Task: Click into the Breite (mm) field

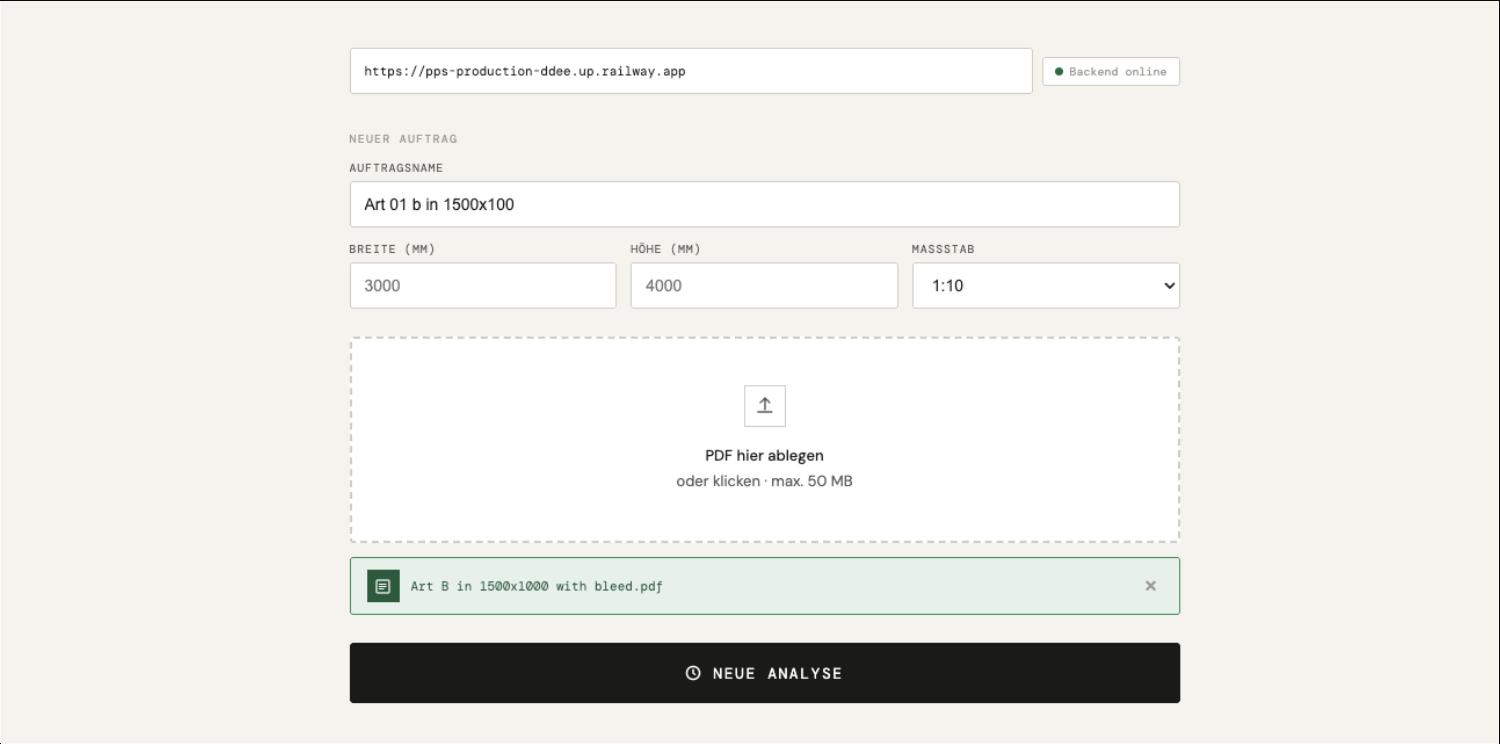Action: (482, 286)
